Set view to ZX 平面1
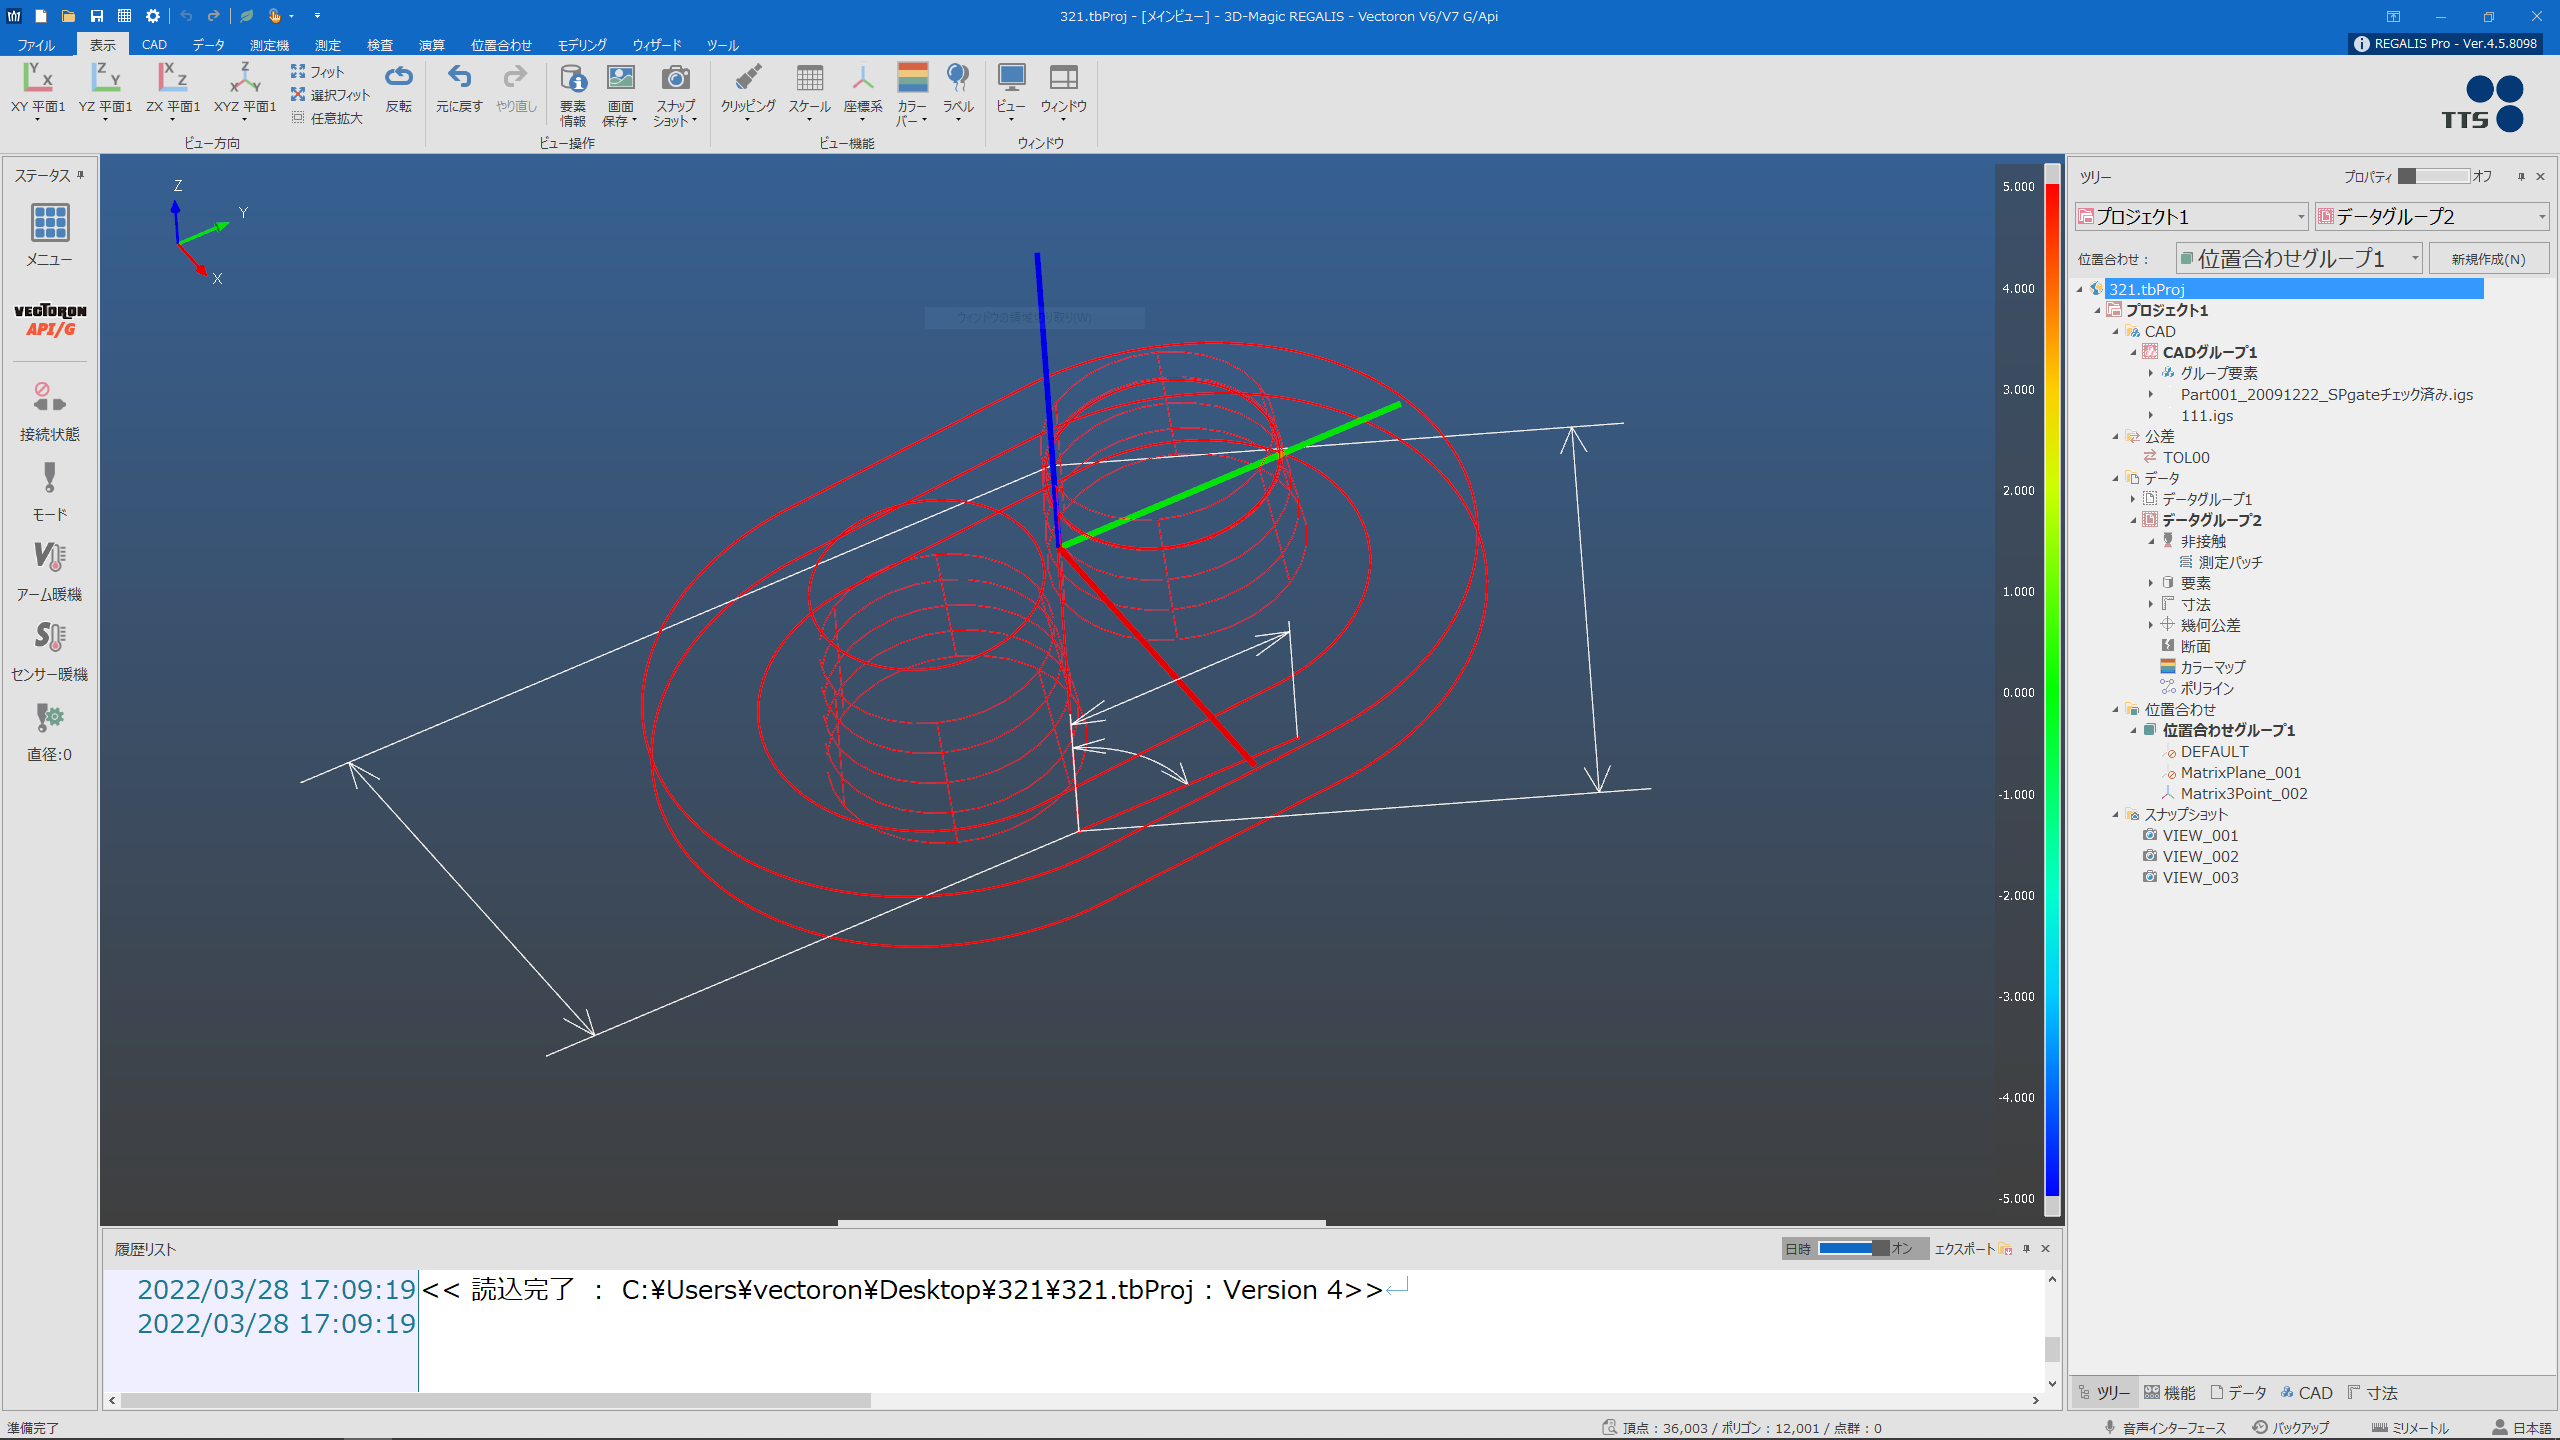The height and width of the screenshot is (1440, 2560). [173, 91]
